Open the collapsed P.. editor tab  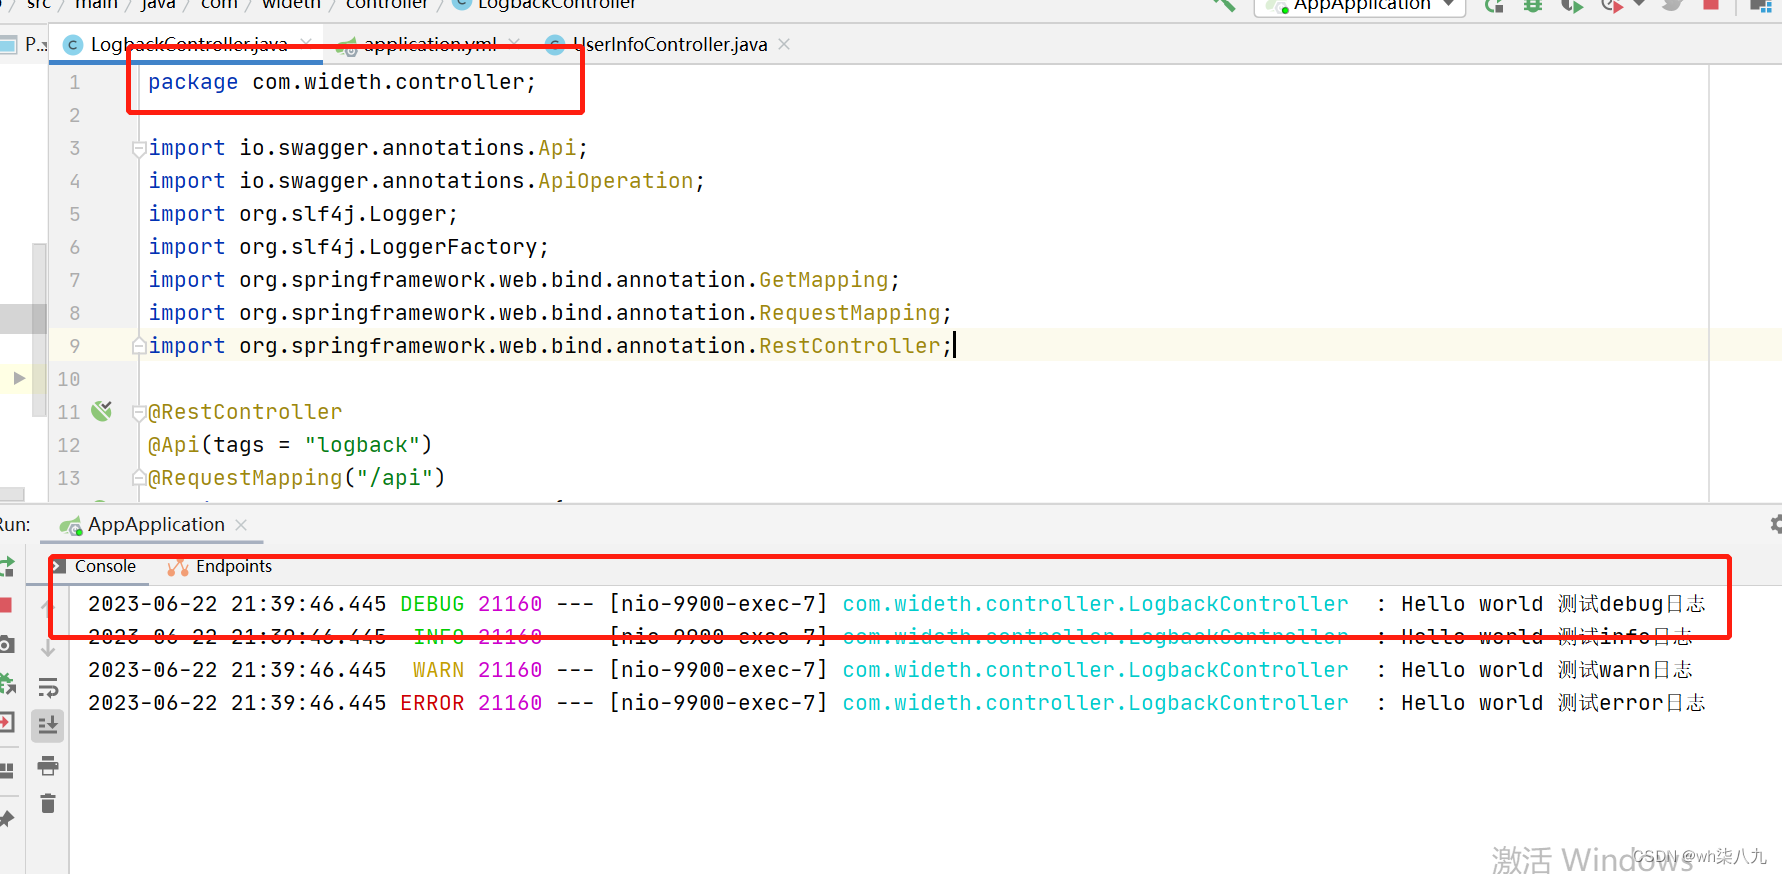click(x=24, y=44)
